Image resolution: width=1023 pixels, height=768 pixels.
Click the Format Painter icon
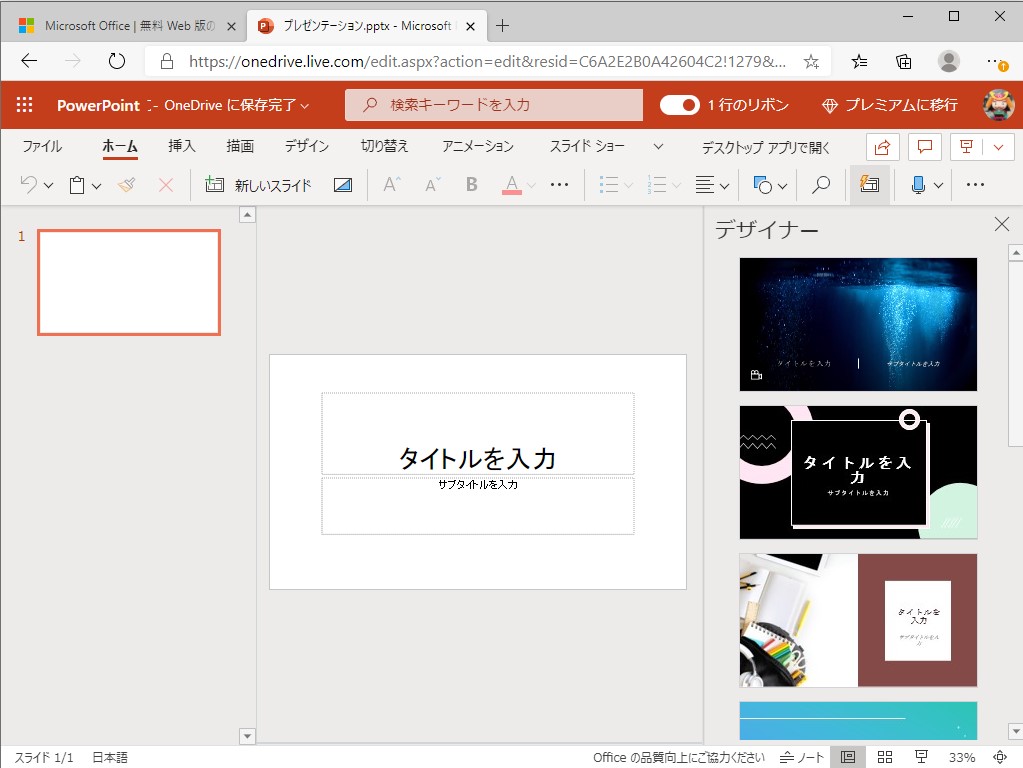(x=127, y=184)
